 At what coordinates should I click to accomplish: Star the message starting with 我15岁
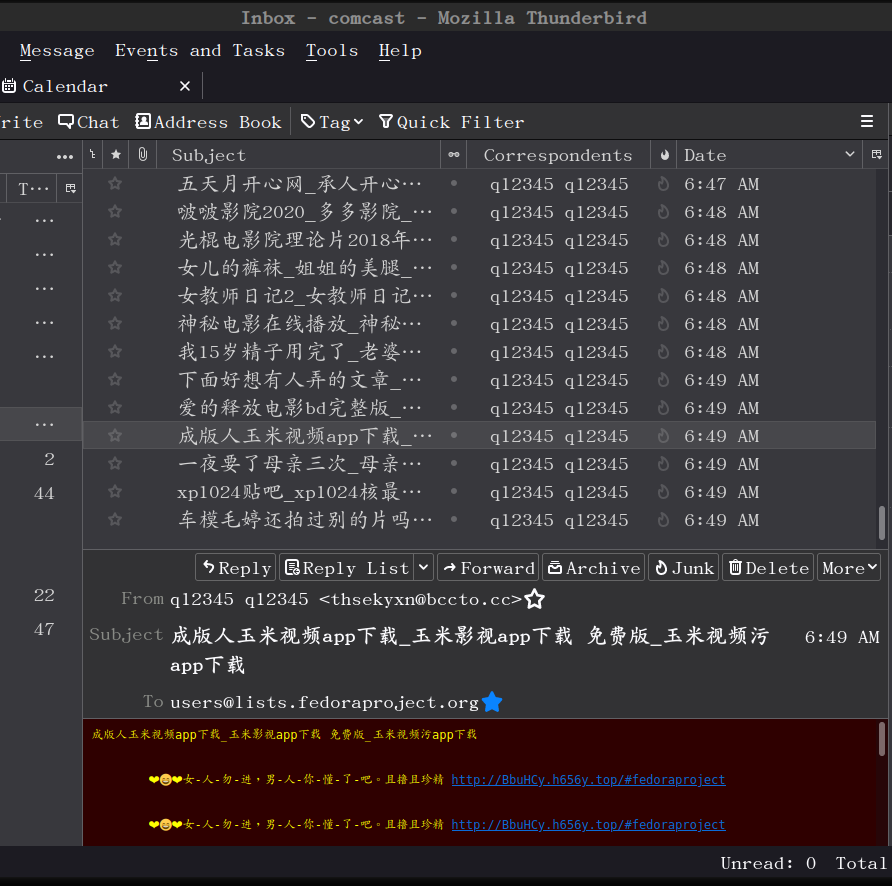click(115, 352)
